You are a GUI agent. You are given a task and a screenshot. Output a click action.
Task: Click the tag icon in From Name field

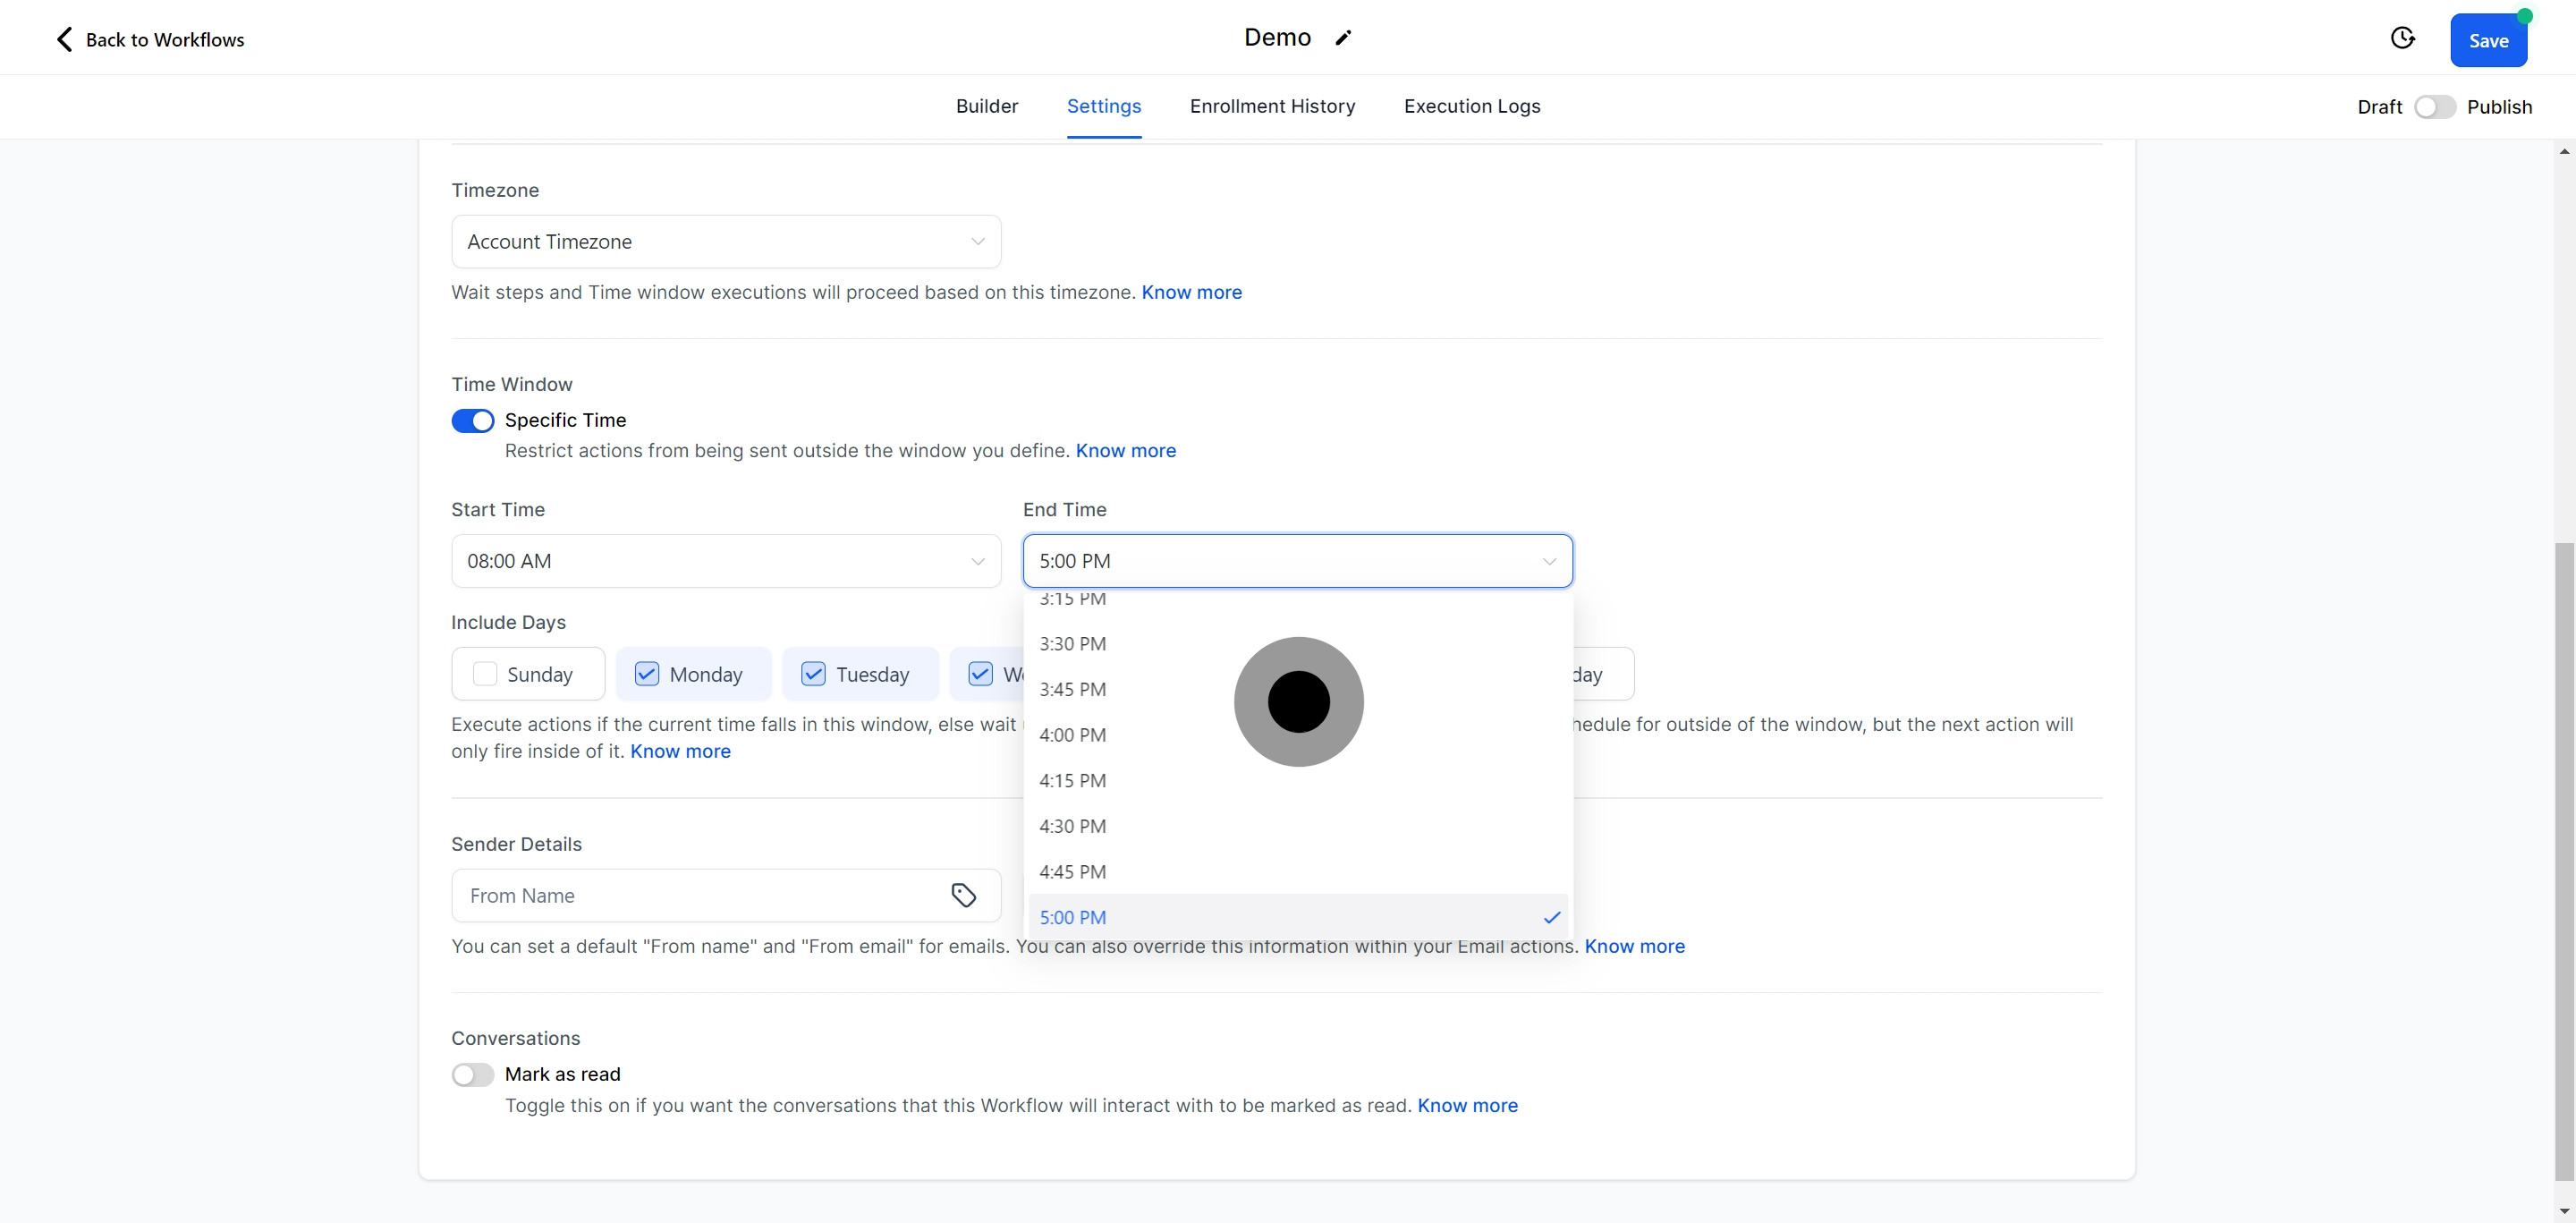pos(963,895)
